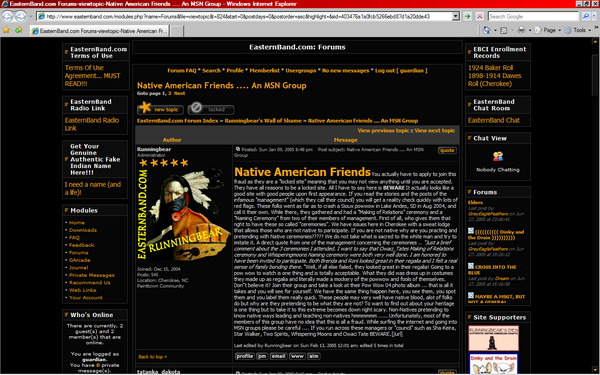Open the Memberlist forum link

pyautogui.click(x=264, y=70)
